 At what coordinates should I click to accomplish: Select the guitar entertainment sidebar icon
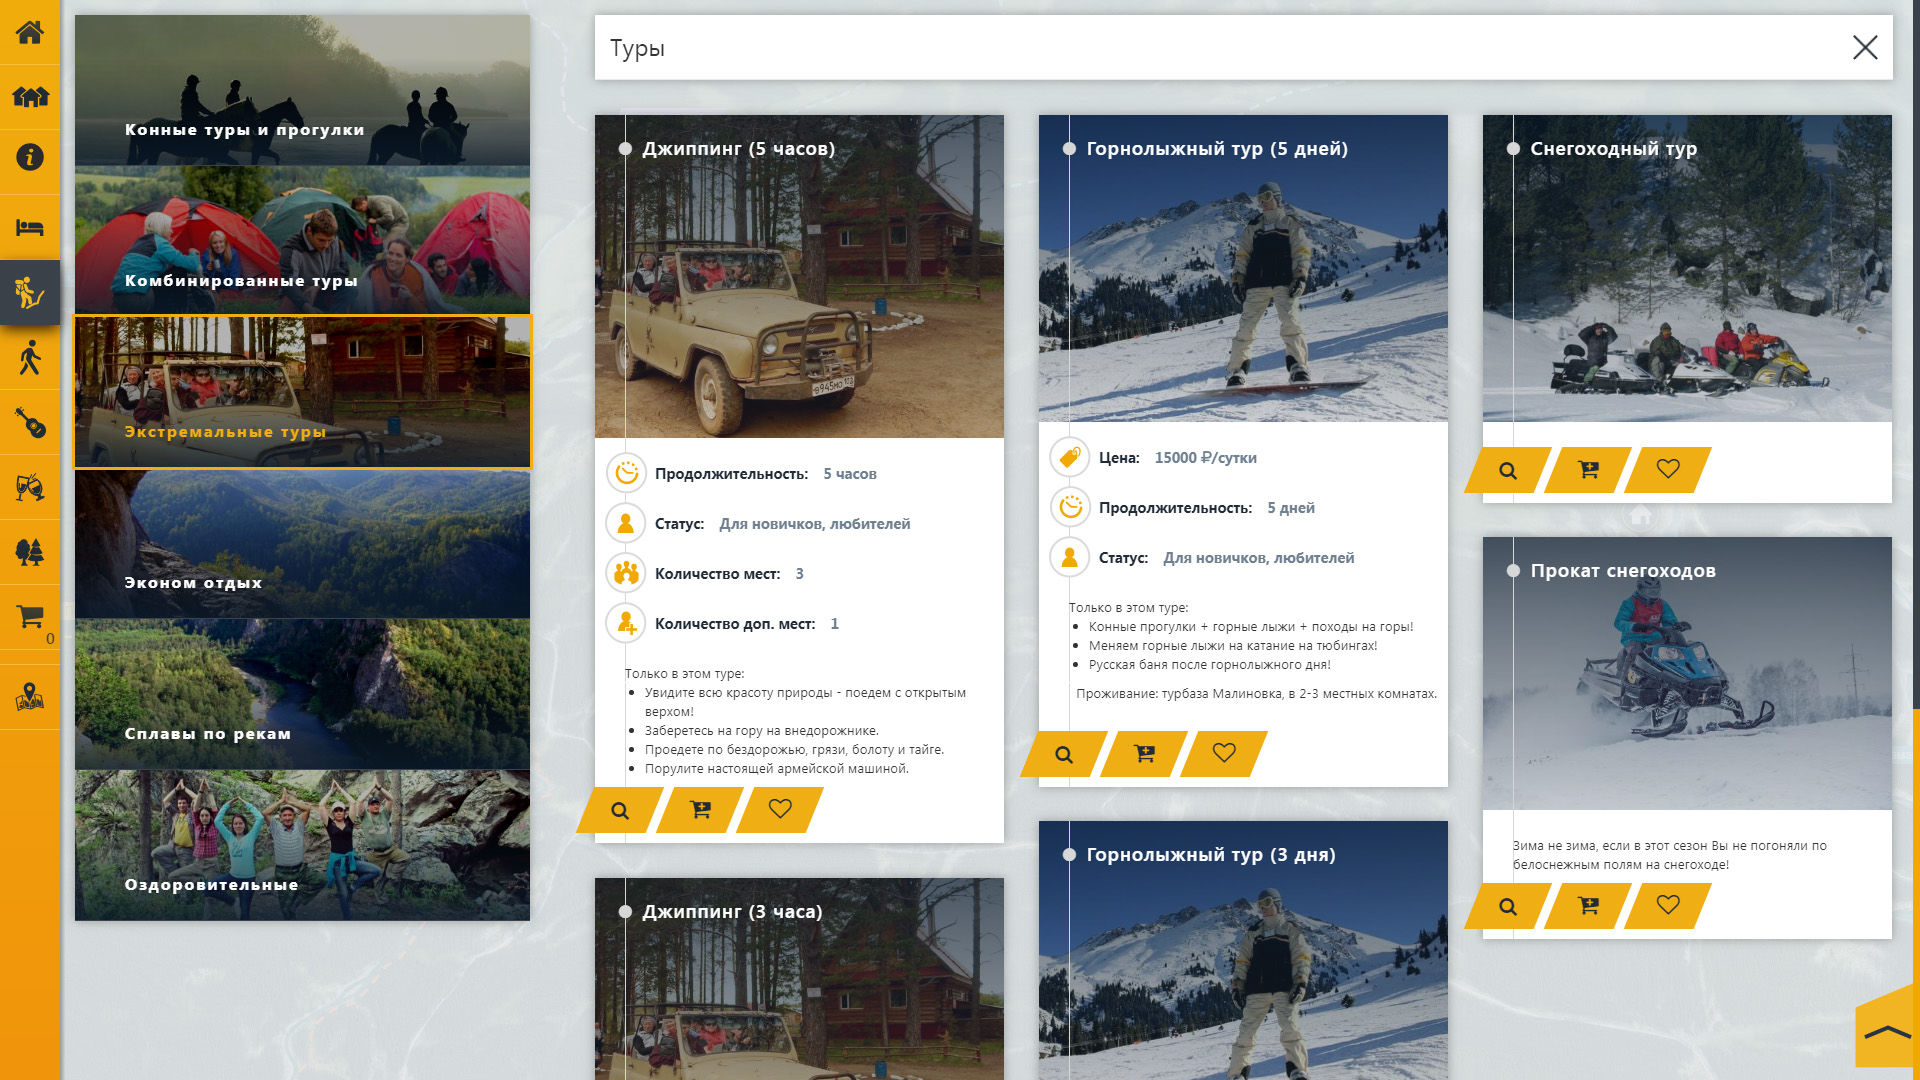[29, 422]
